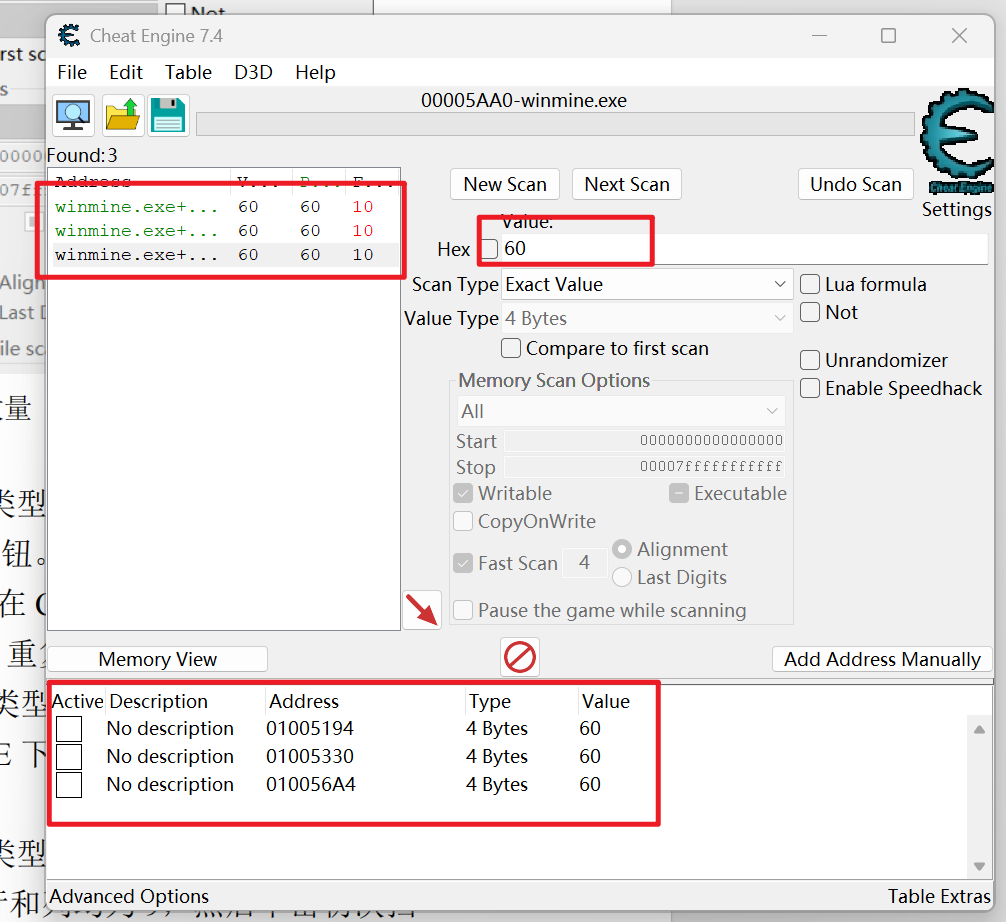Enable the Hex checkbox

click(x=490, y=248)
